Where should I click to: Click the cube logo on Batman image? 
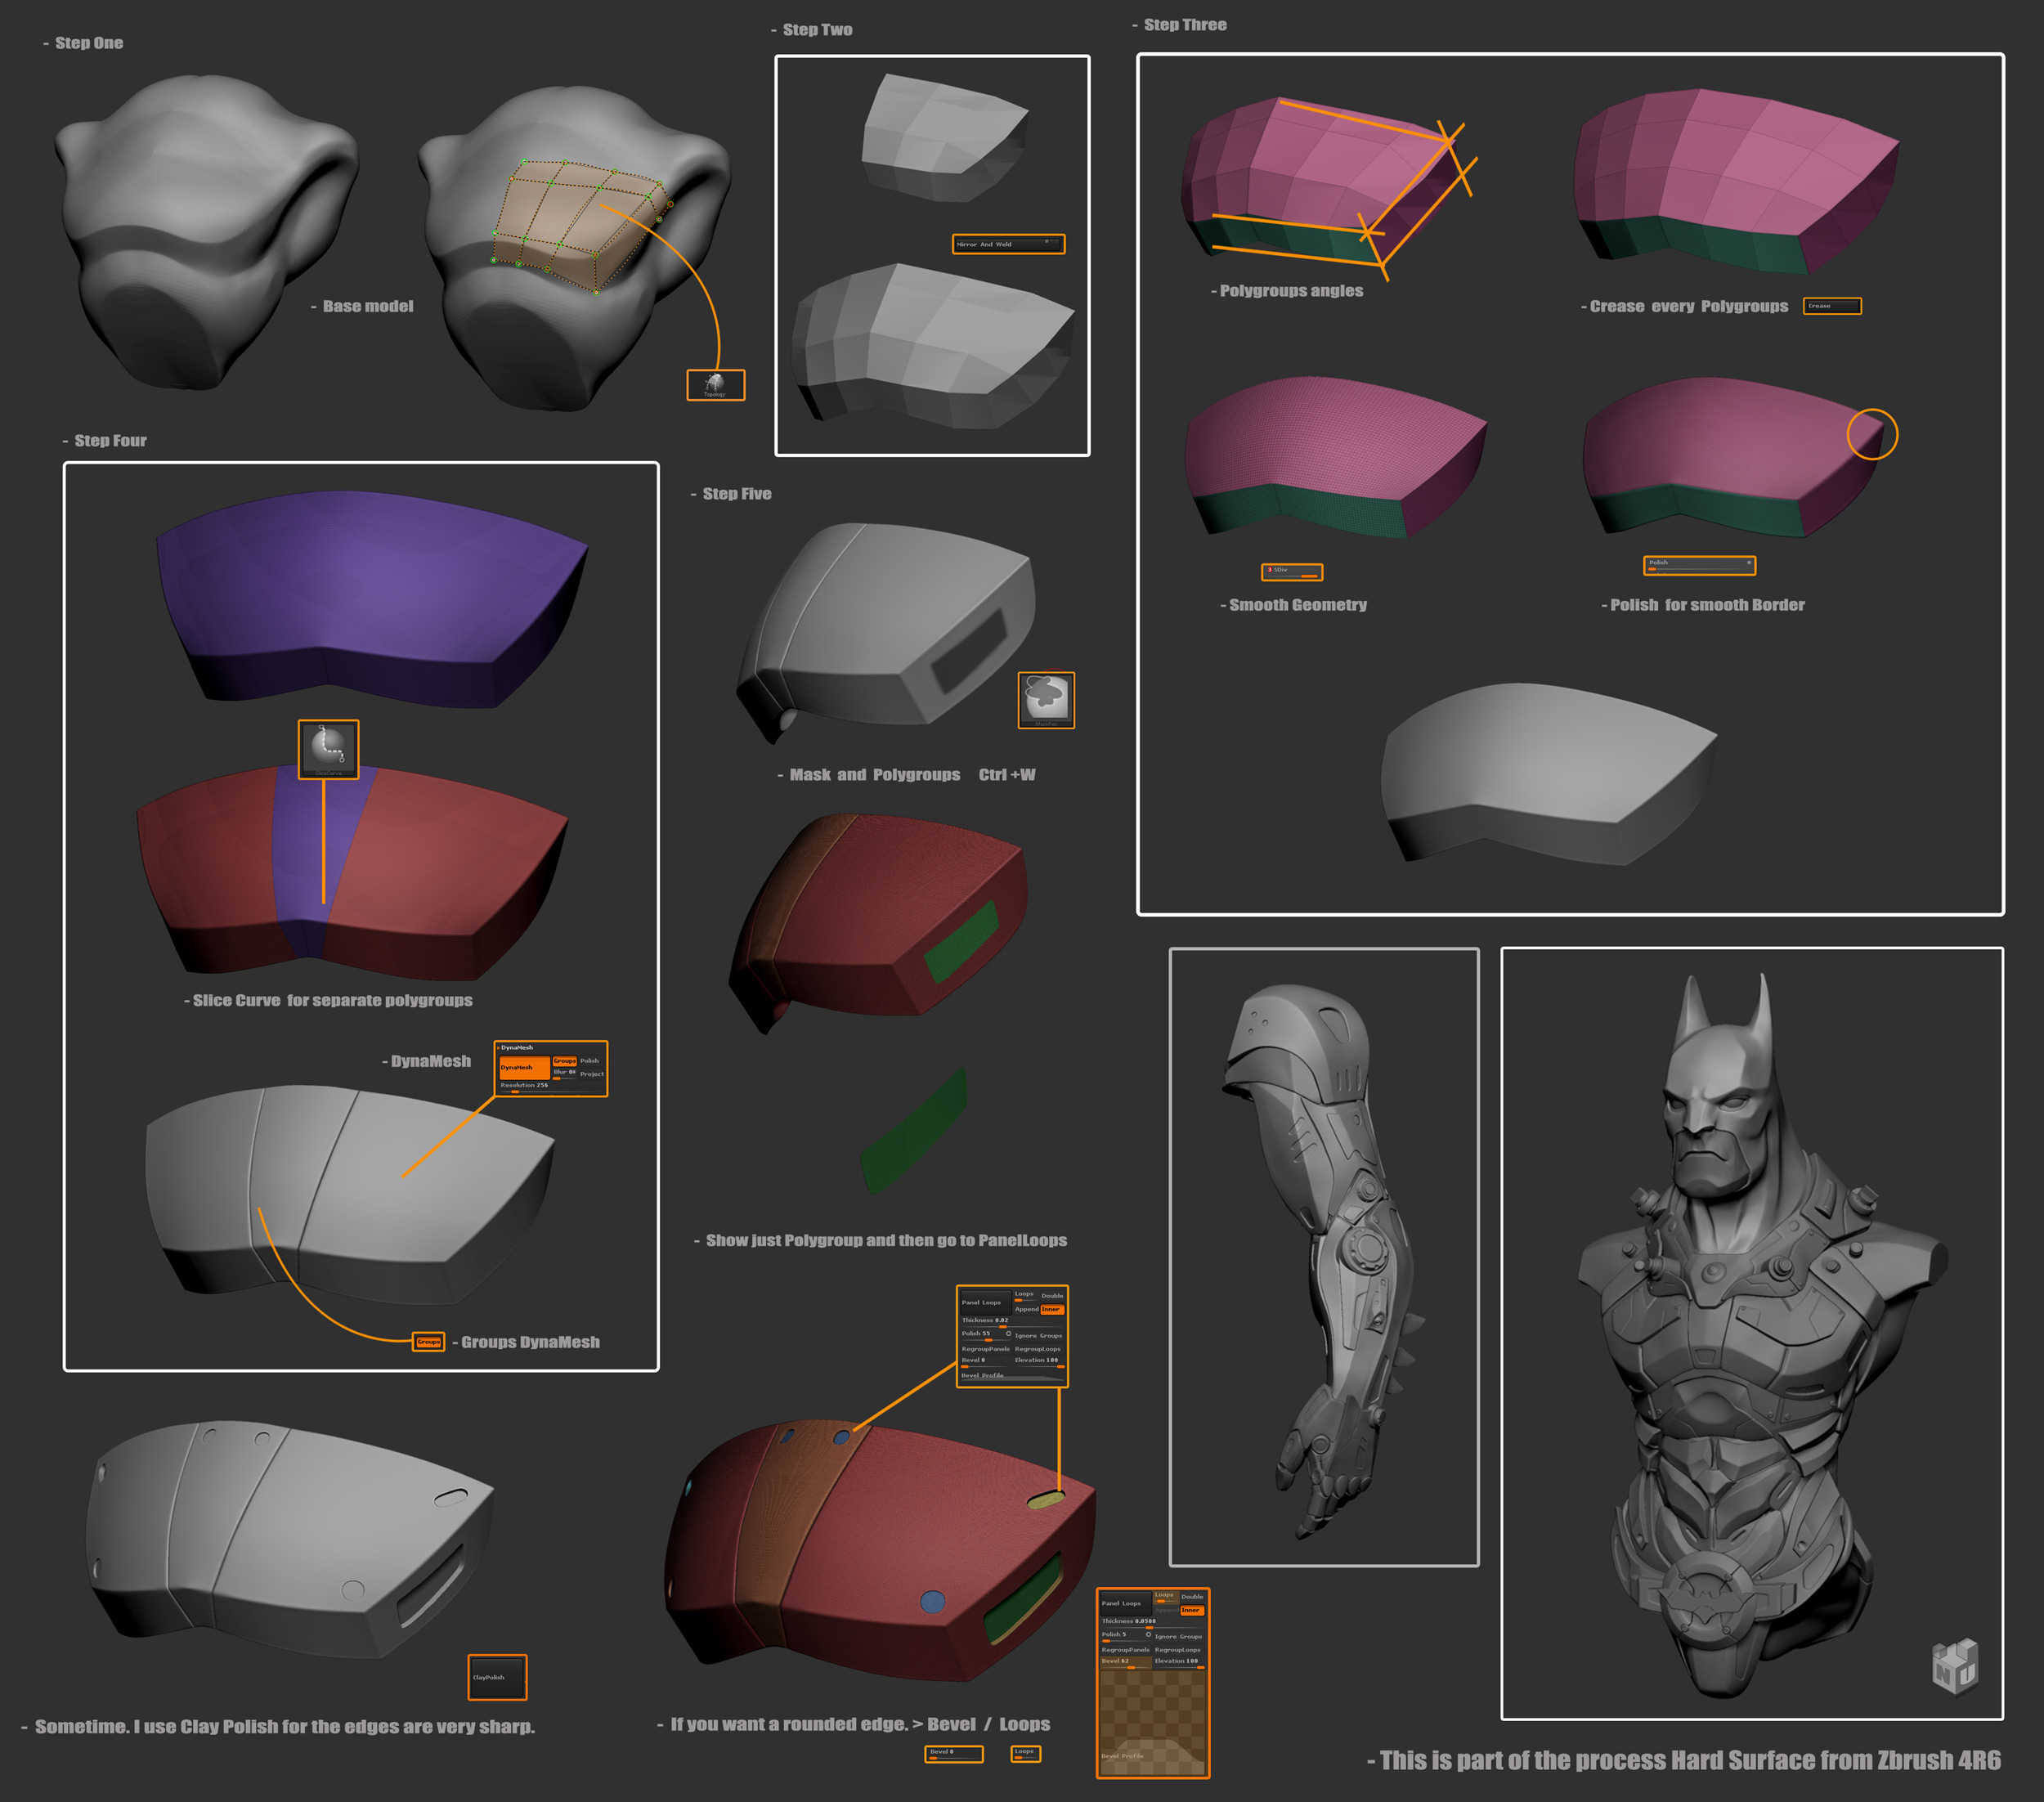[1955, 1665]
